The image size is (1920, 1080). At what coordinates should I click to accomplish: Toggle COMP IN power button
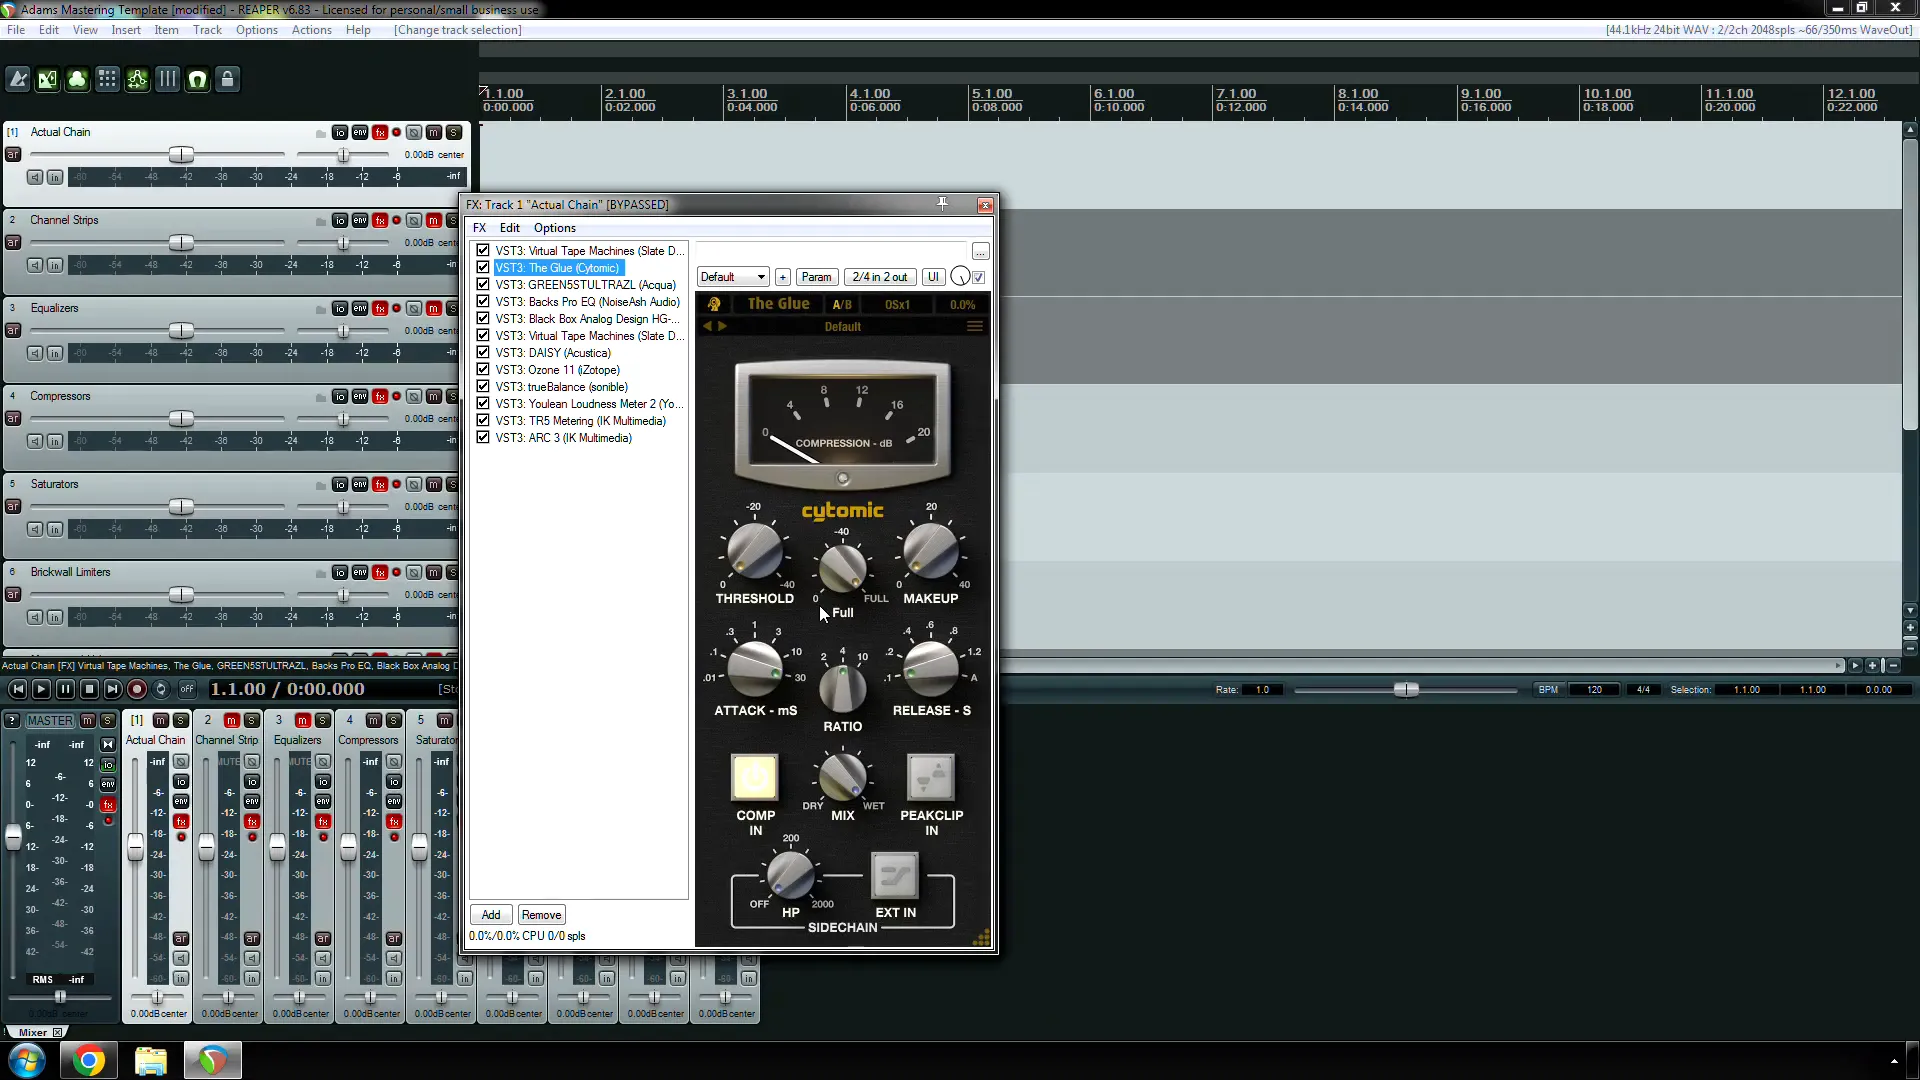pos(755,778)
